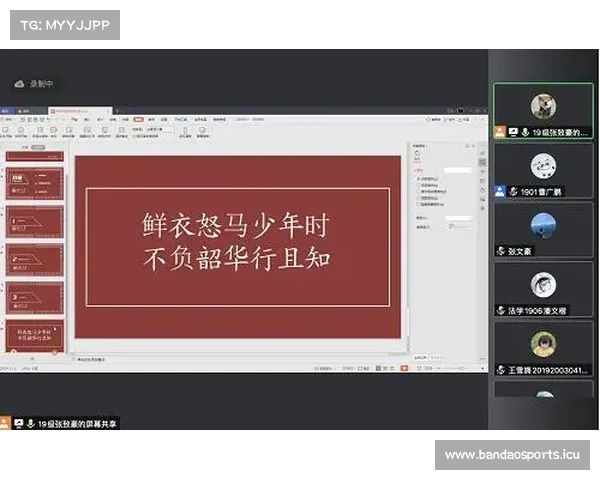
Task: Switch to the WPS presentation document tab
Action: (80, 111)
